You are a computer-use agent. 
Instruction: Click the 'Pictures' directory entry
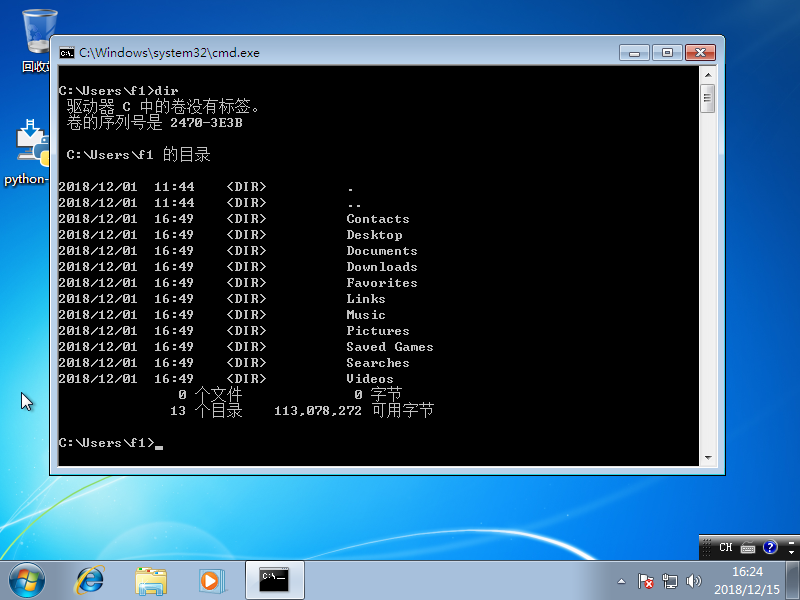[x=378, y=331]
